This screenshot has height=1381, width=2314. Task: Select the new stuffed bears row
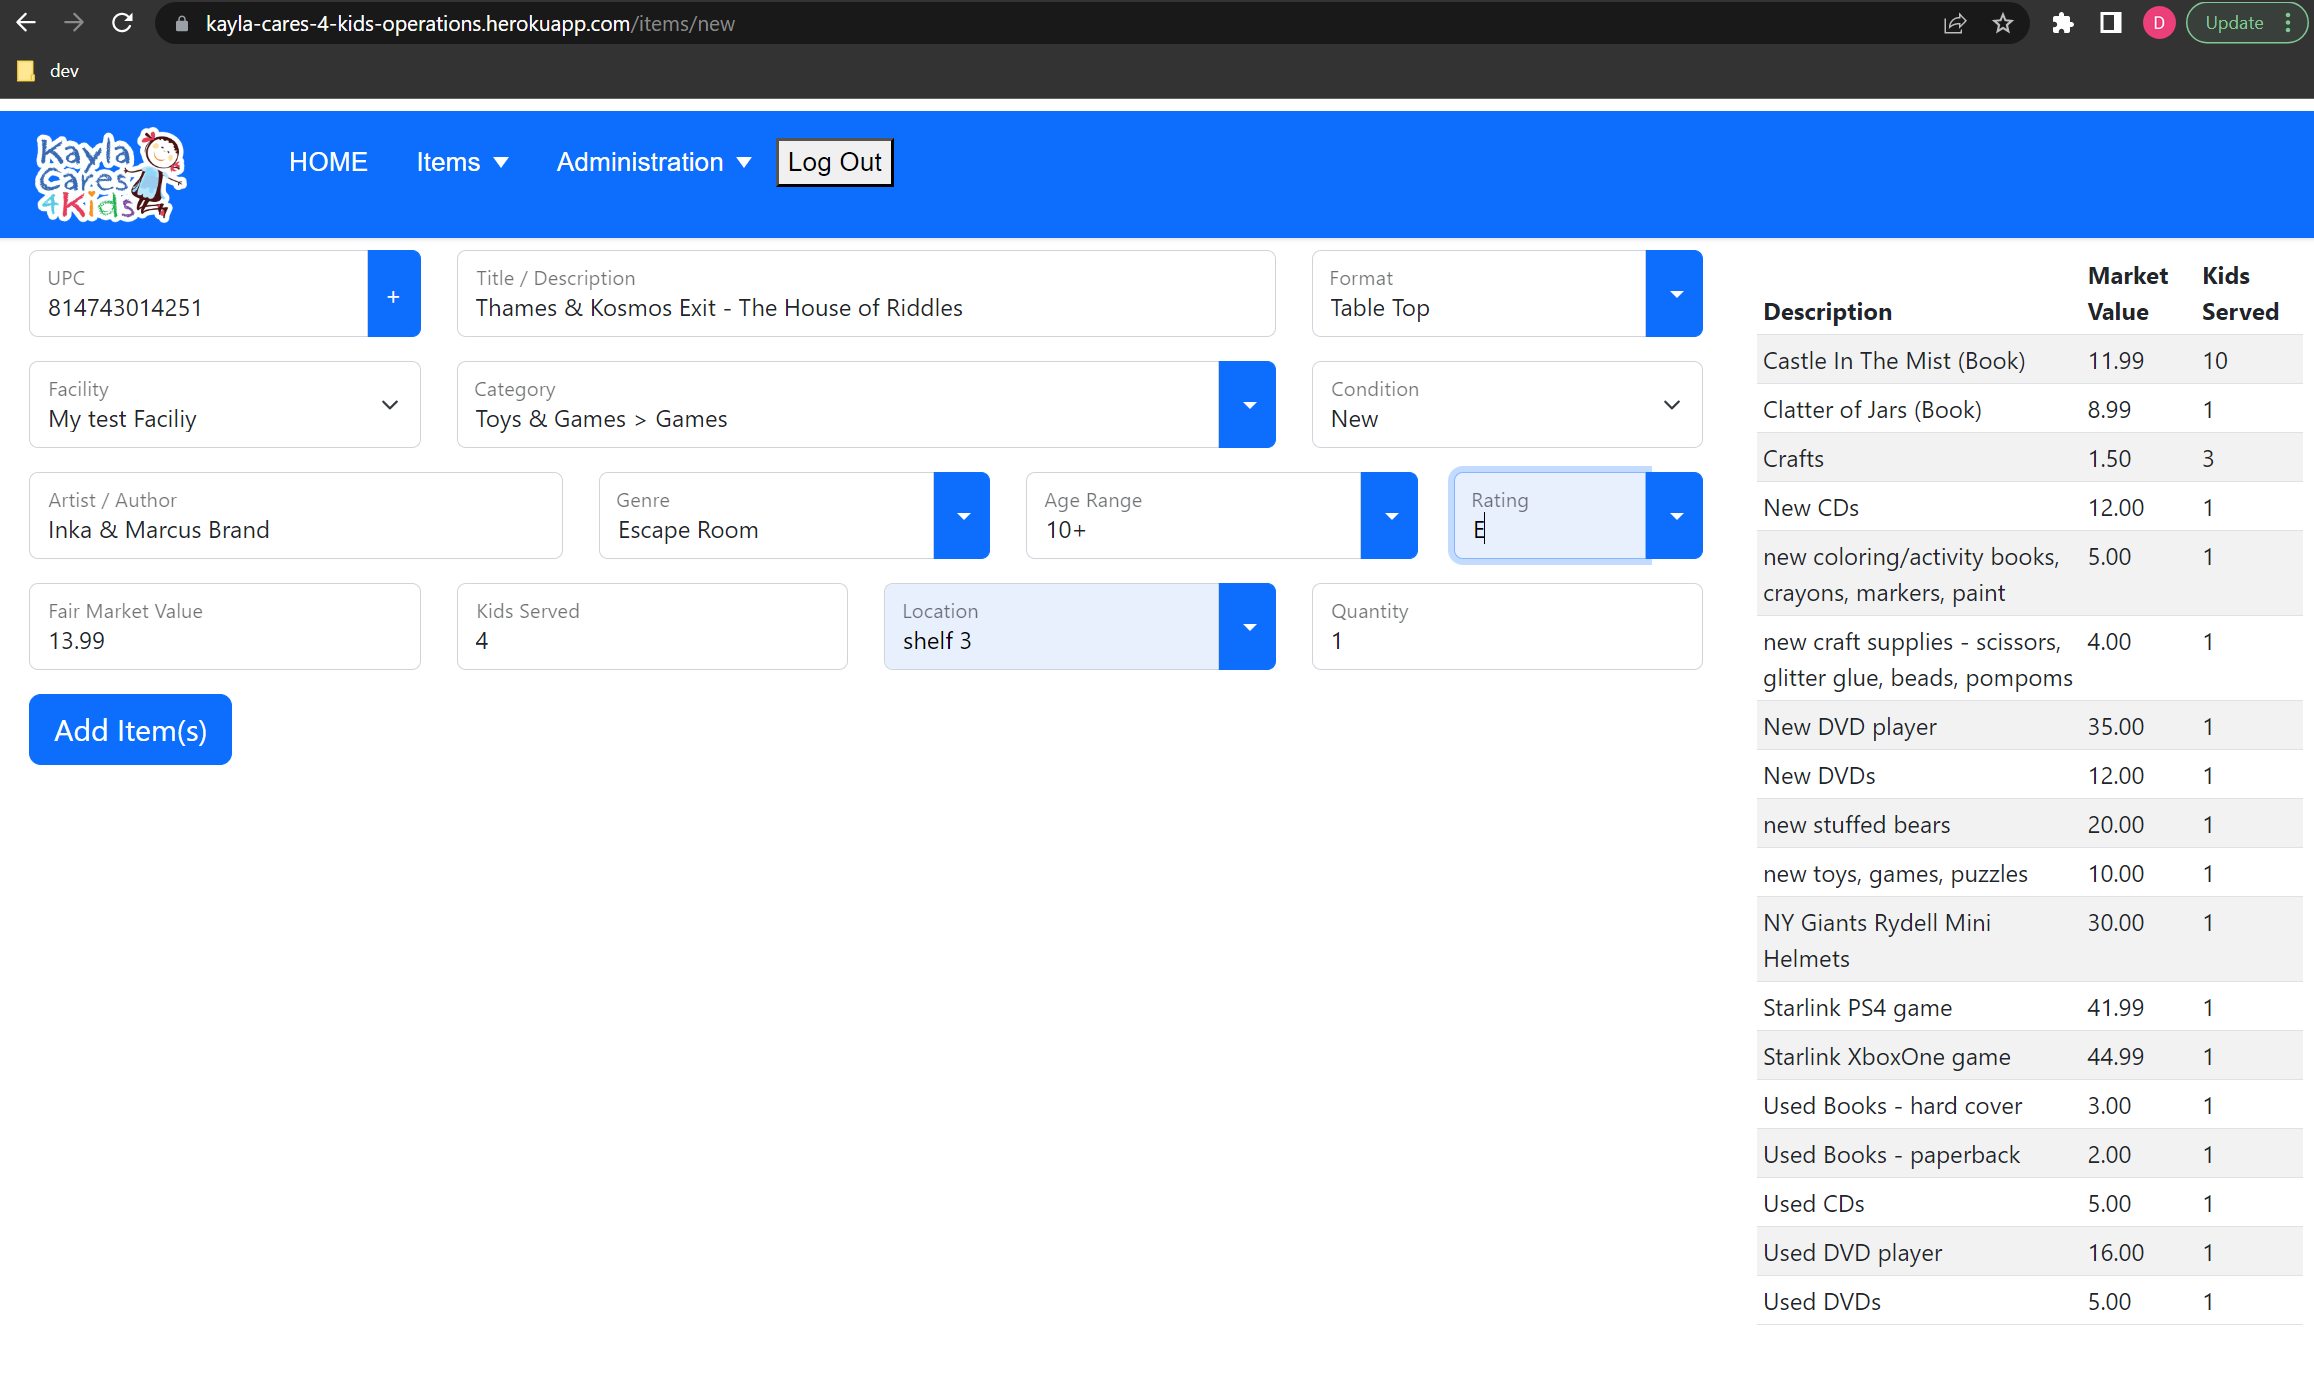2029,824
